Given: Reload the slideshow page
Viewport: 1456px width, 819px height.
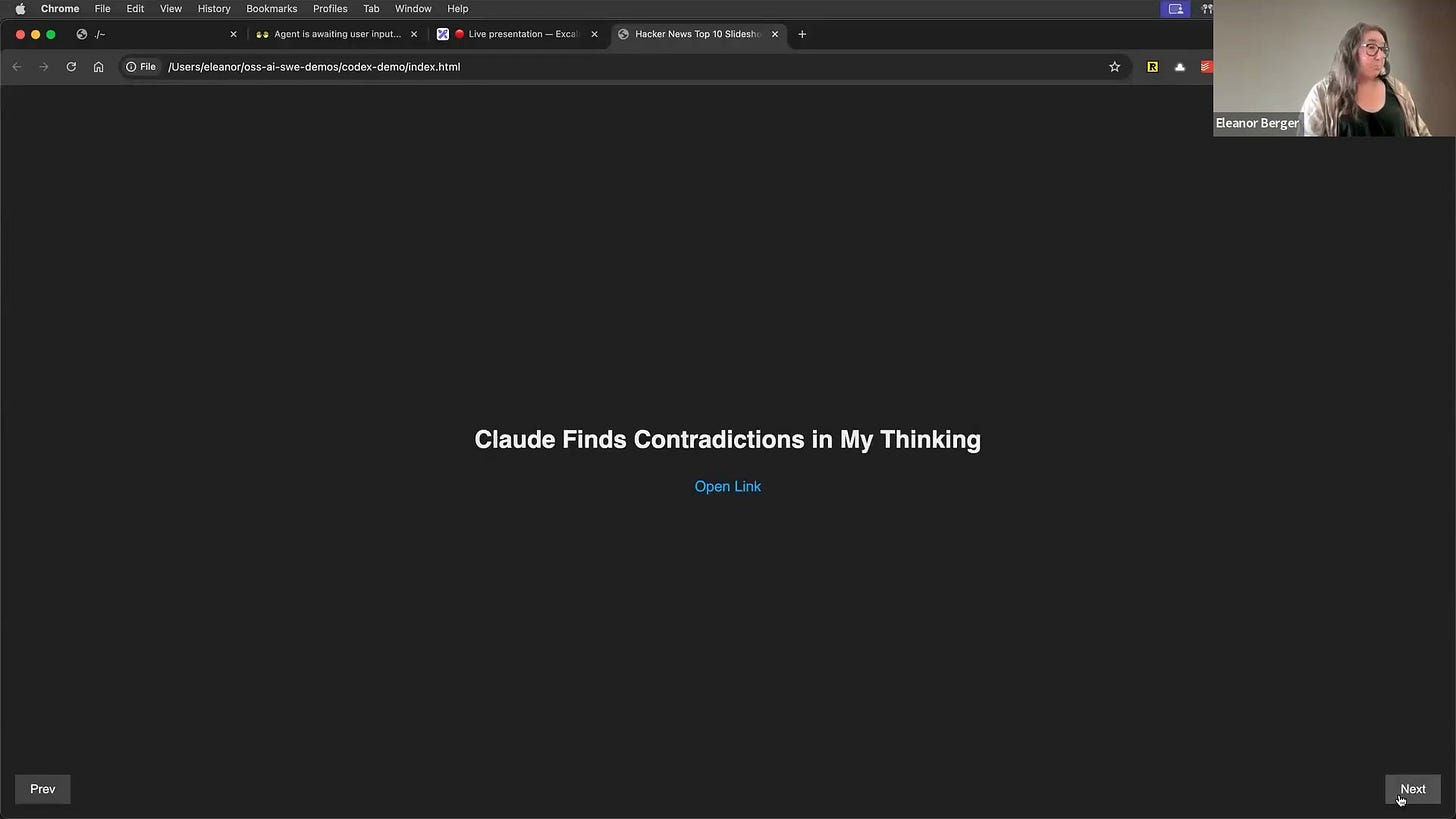Looking at the screenshot, I should click(x=71, y=67).
